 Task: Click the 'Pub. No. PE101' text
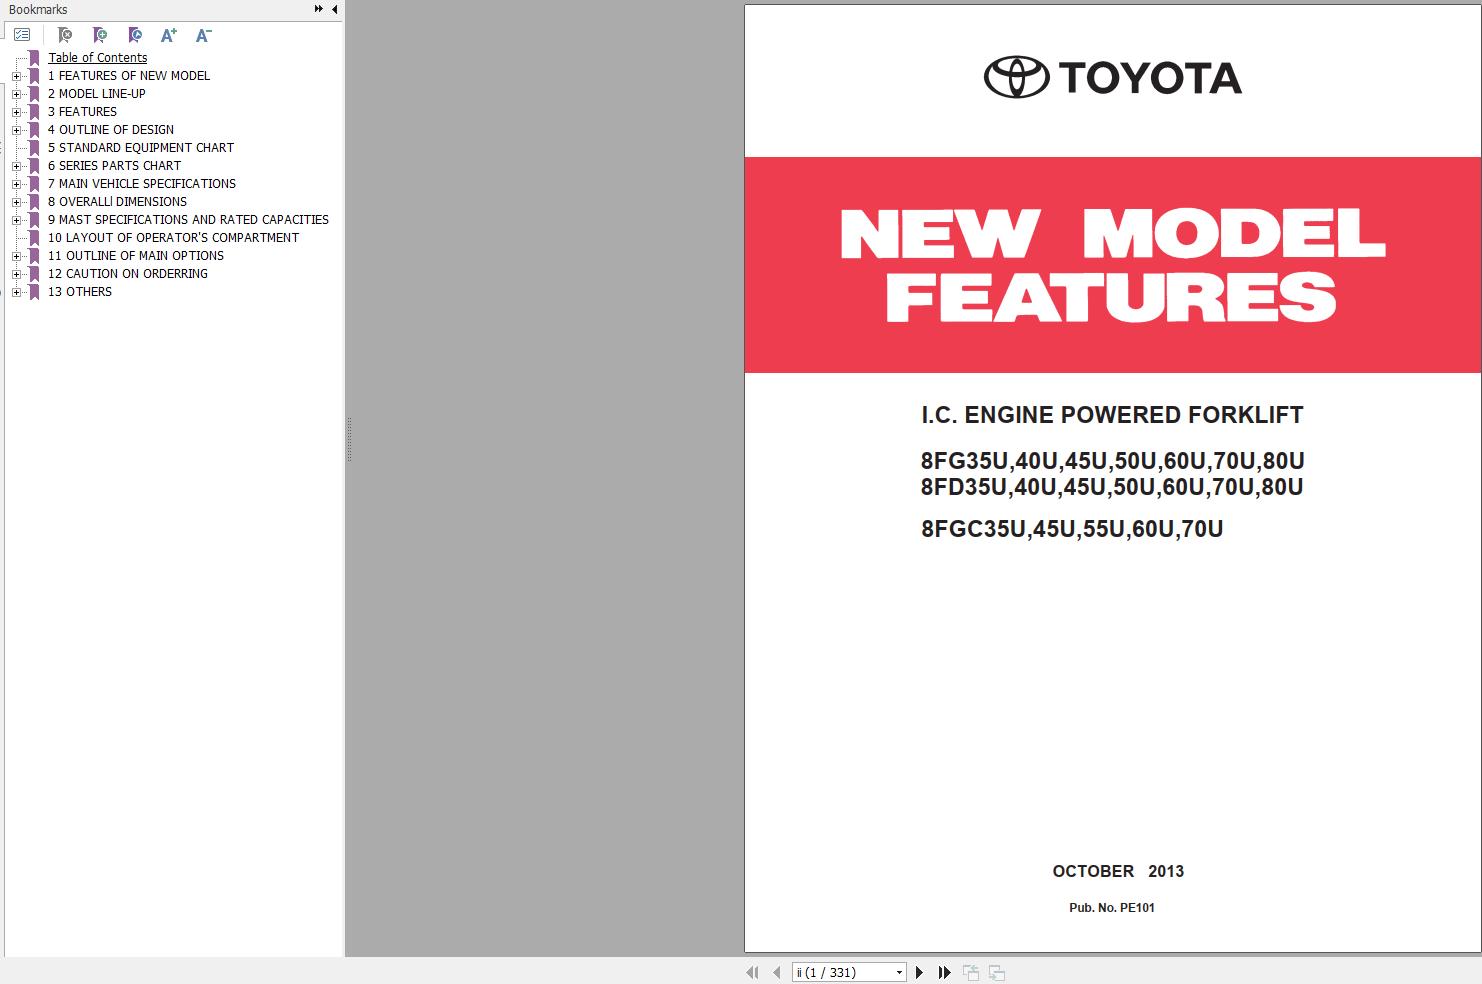coord(1112,908)
